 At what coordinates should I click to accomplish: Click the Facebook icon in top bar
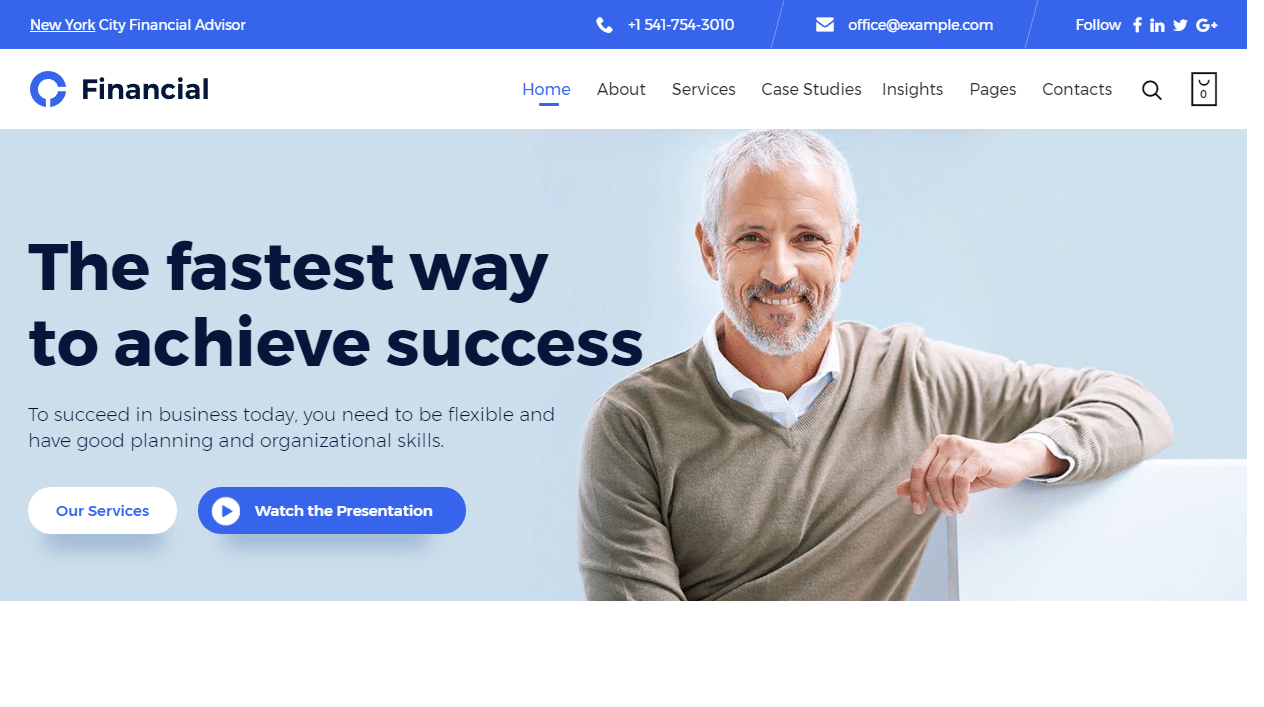point(1137,25)
